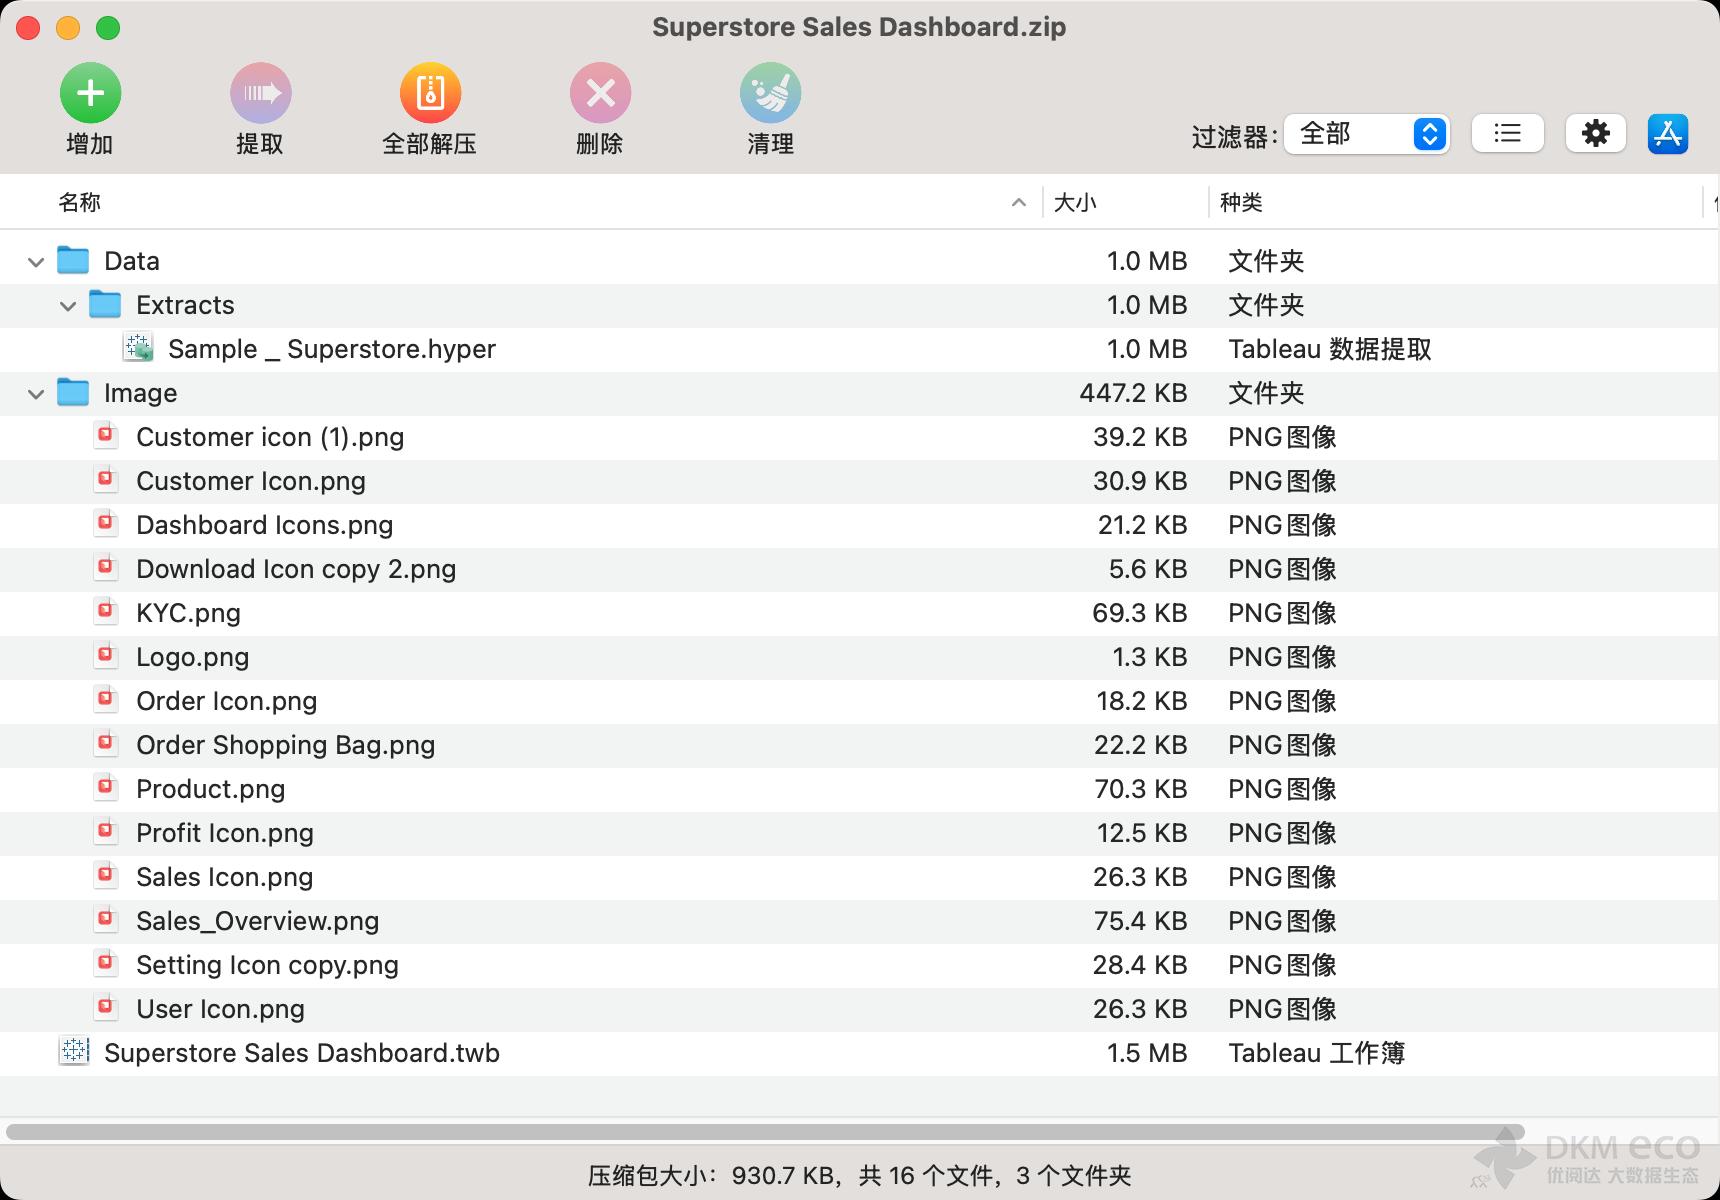Screen dimensions: 1720x1200
Task: Collapse the Extracts folder chevron
Action: (68, 306)
